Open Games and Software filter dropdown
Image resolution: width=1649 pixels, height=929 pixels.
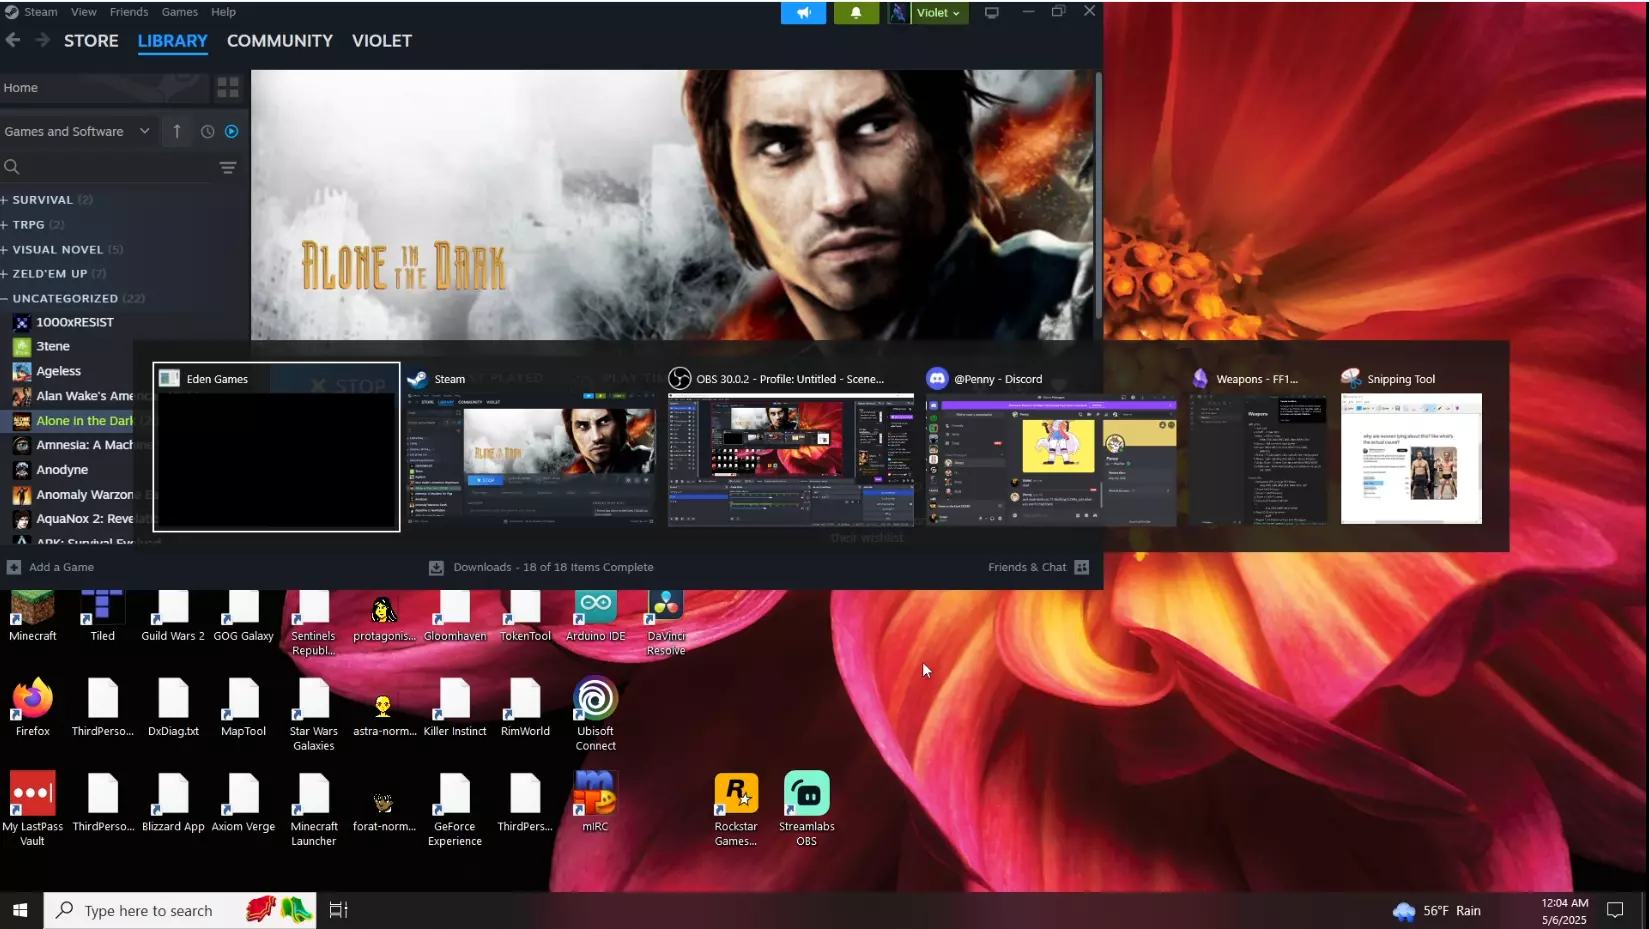pos(77,131)
